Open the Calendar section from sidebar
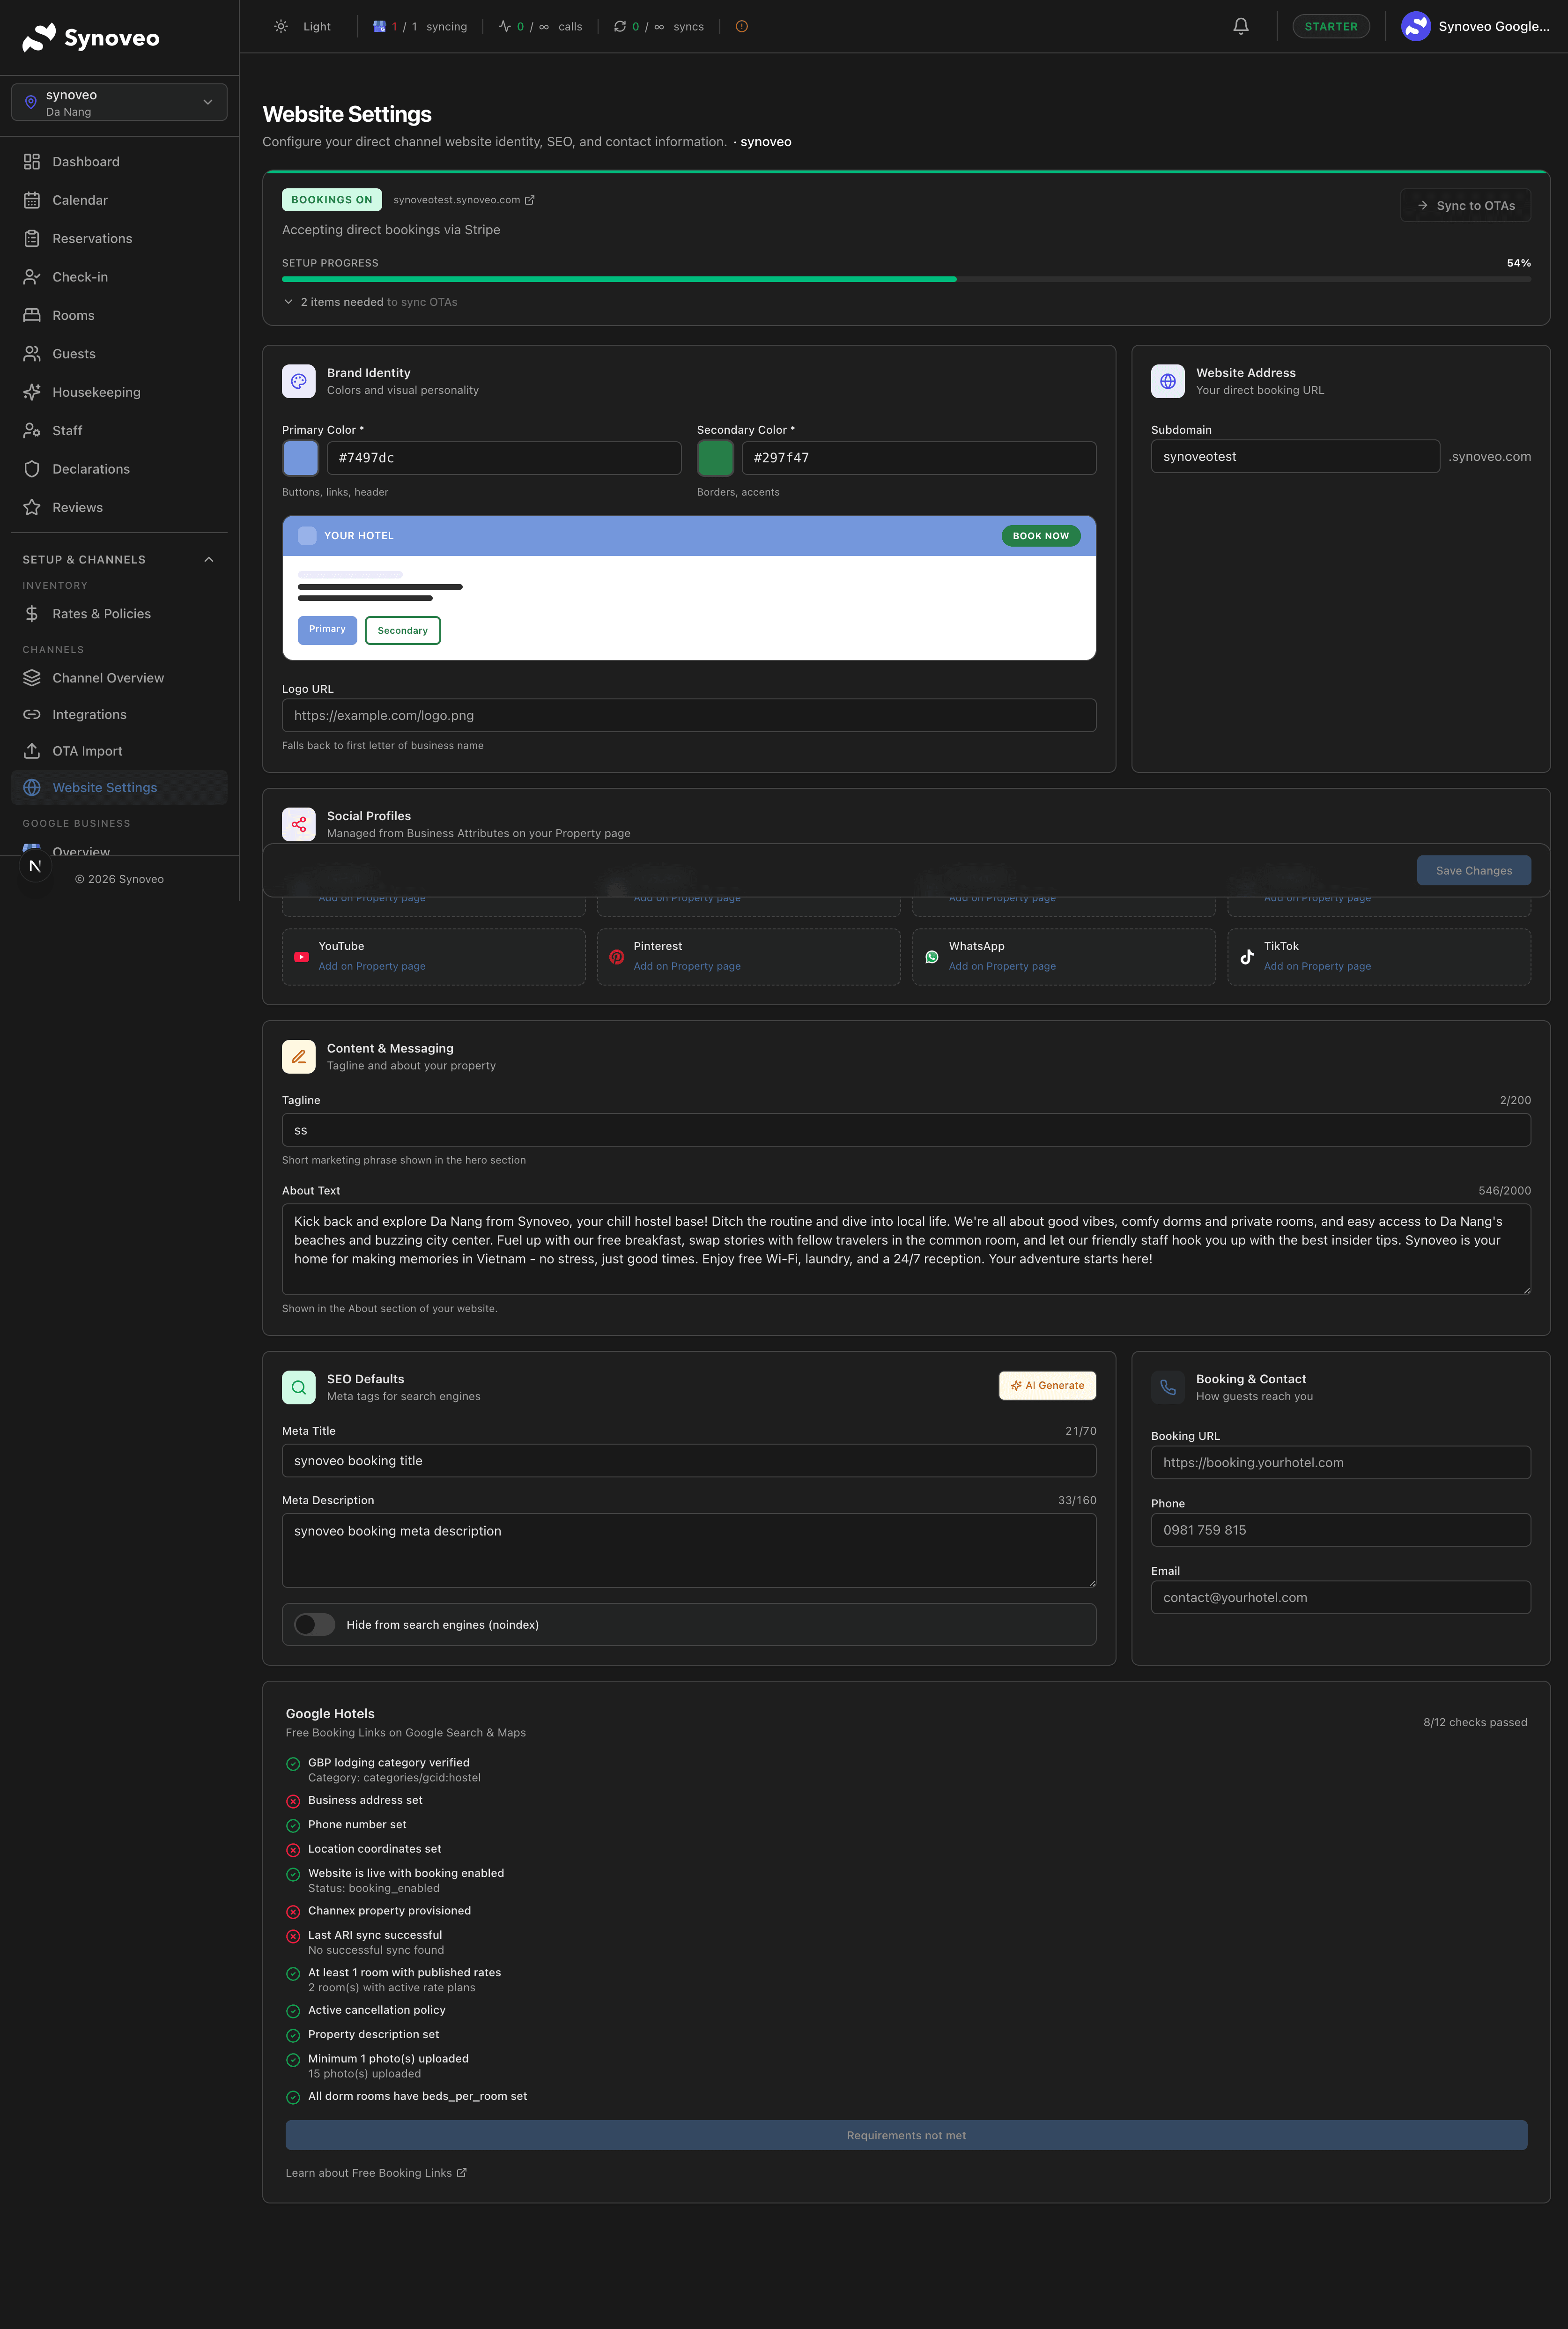 point(79,199)
